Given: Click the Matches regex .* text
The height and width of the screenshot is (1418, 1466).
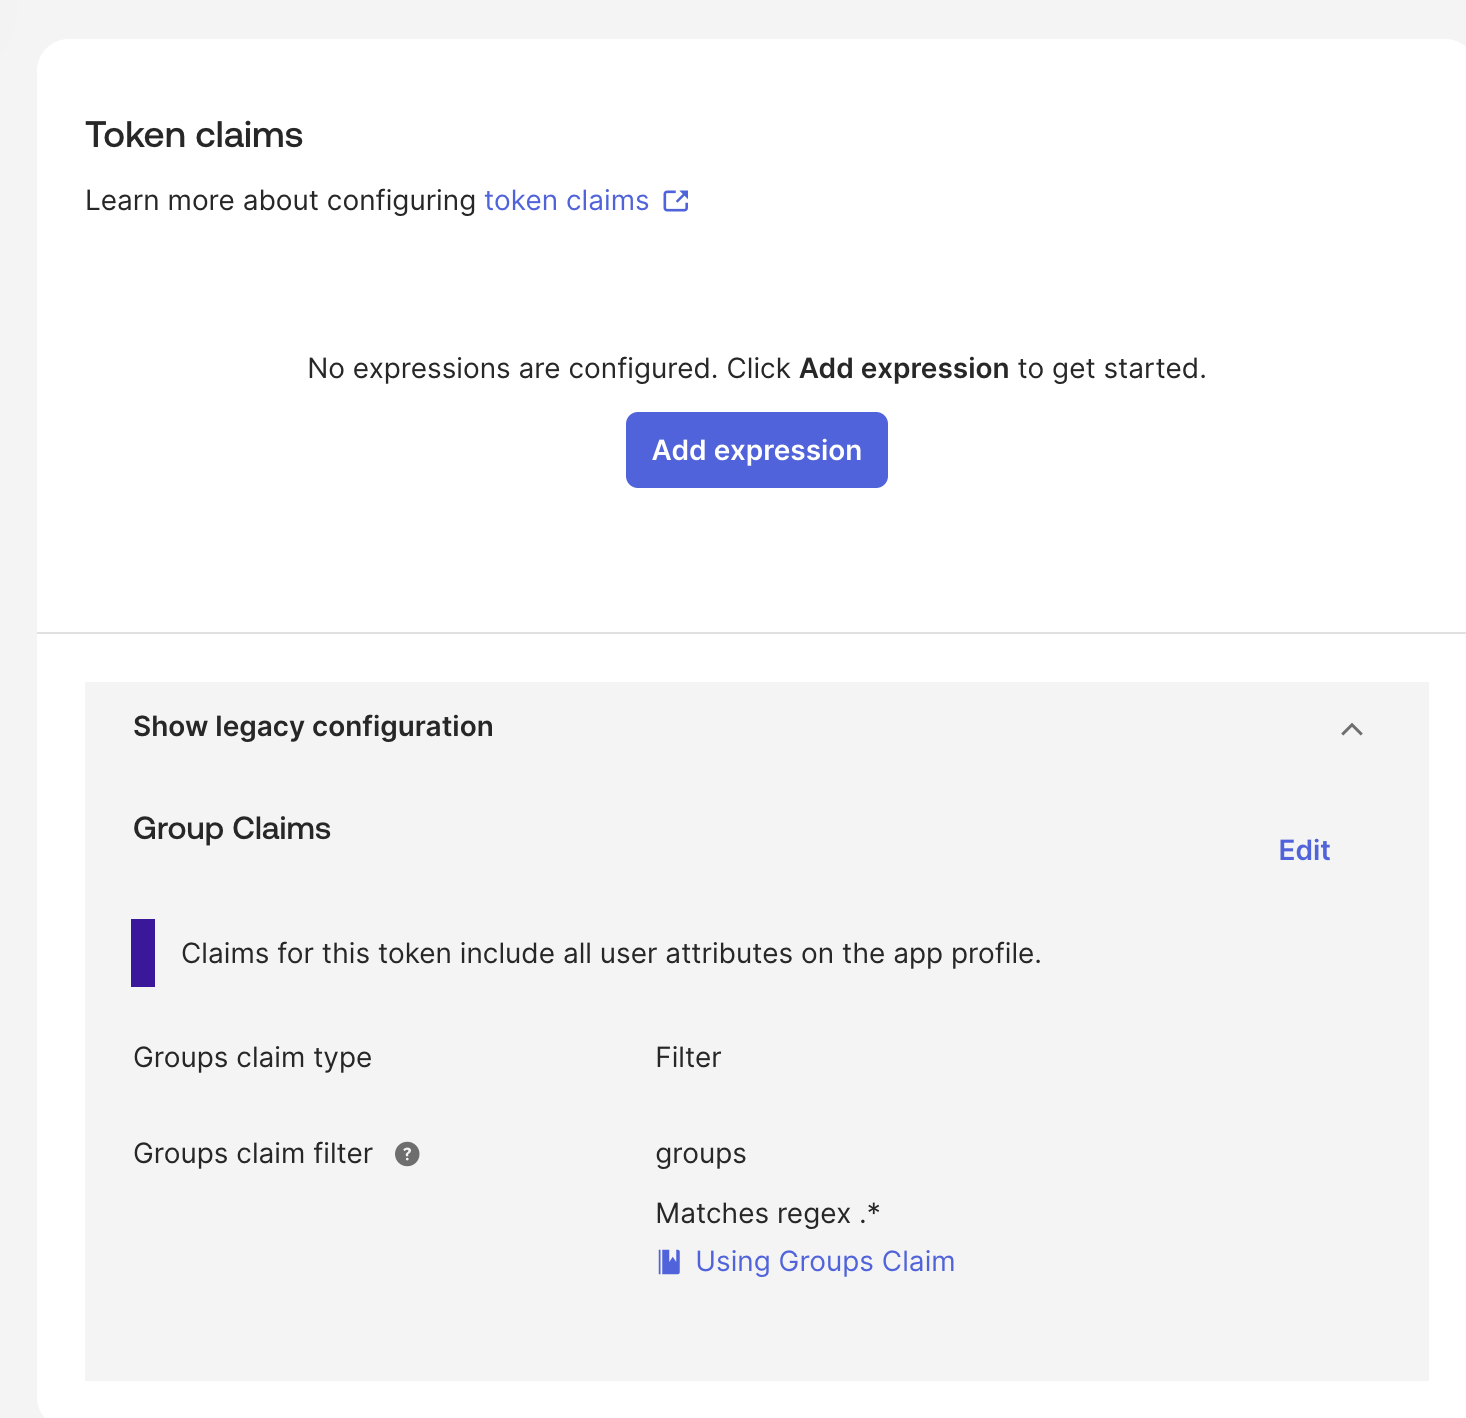Looking at the screenshot, I should [768, 1213].
